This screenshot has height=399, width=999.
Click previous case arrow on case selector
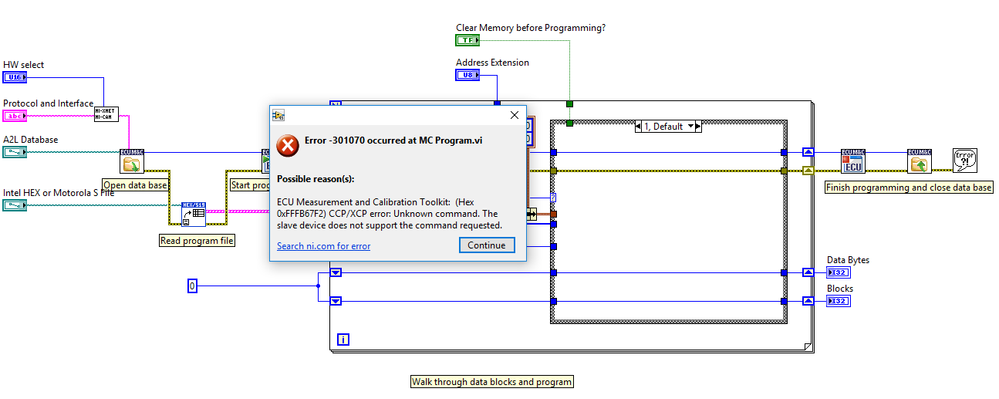(x=638, y=127)
